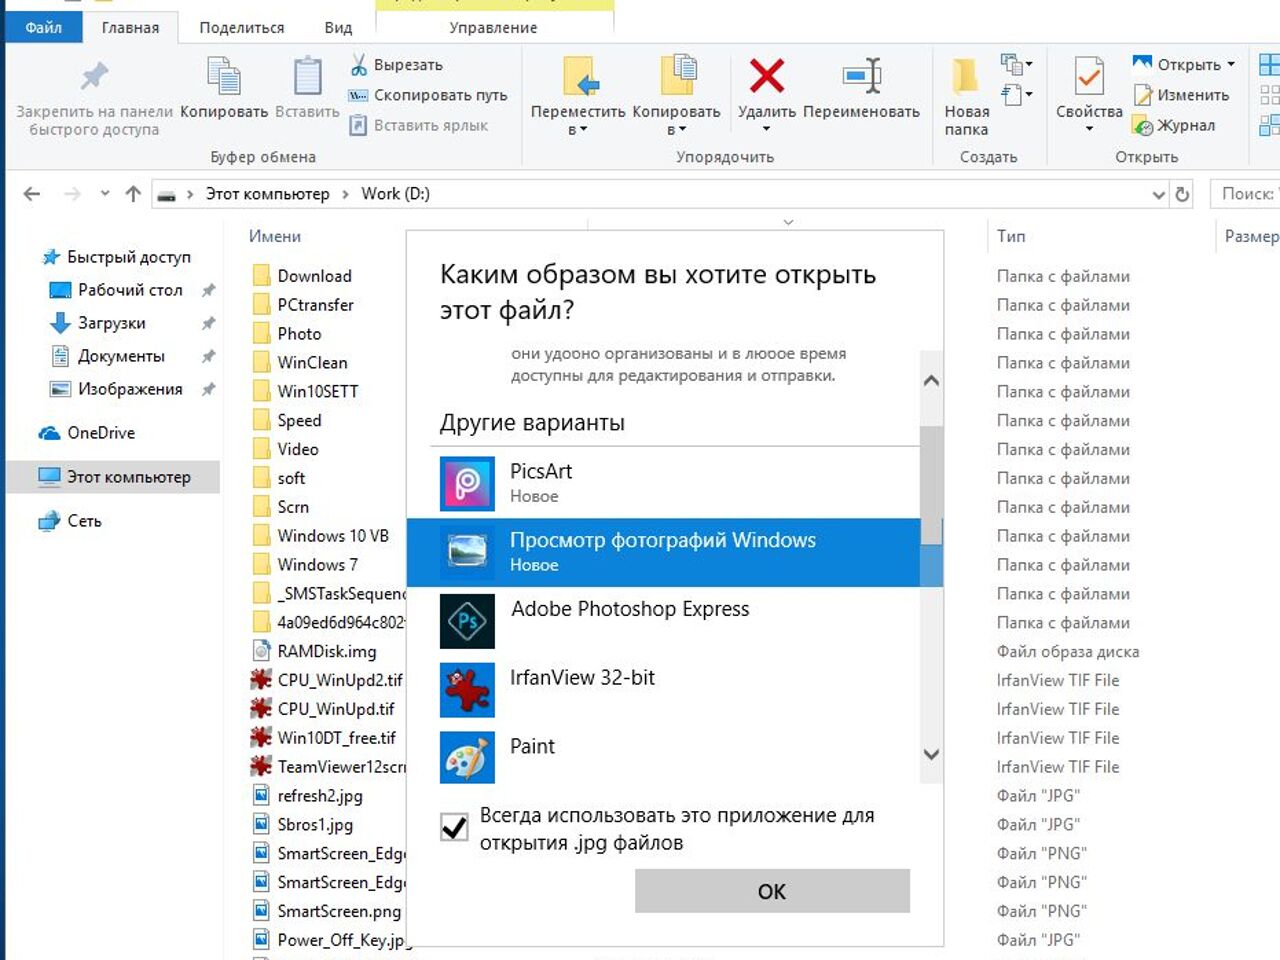Create a new folder with the ribbon icon

pyautogui.click(x=966, y=76)
